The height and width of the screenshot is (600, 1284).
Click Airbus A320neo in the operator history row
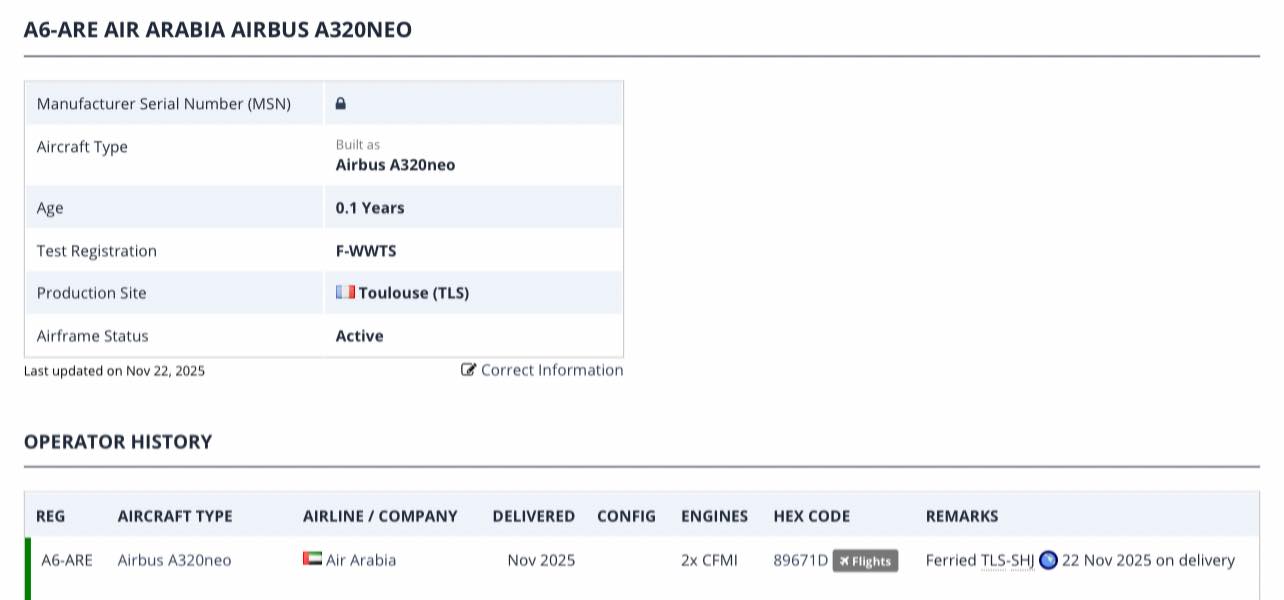point(174,560)
